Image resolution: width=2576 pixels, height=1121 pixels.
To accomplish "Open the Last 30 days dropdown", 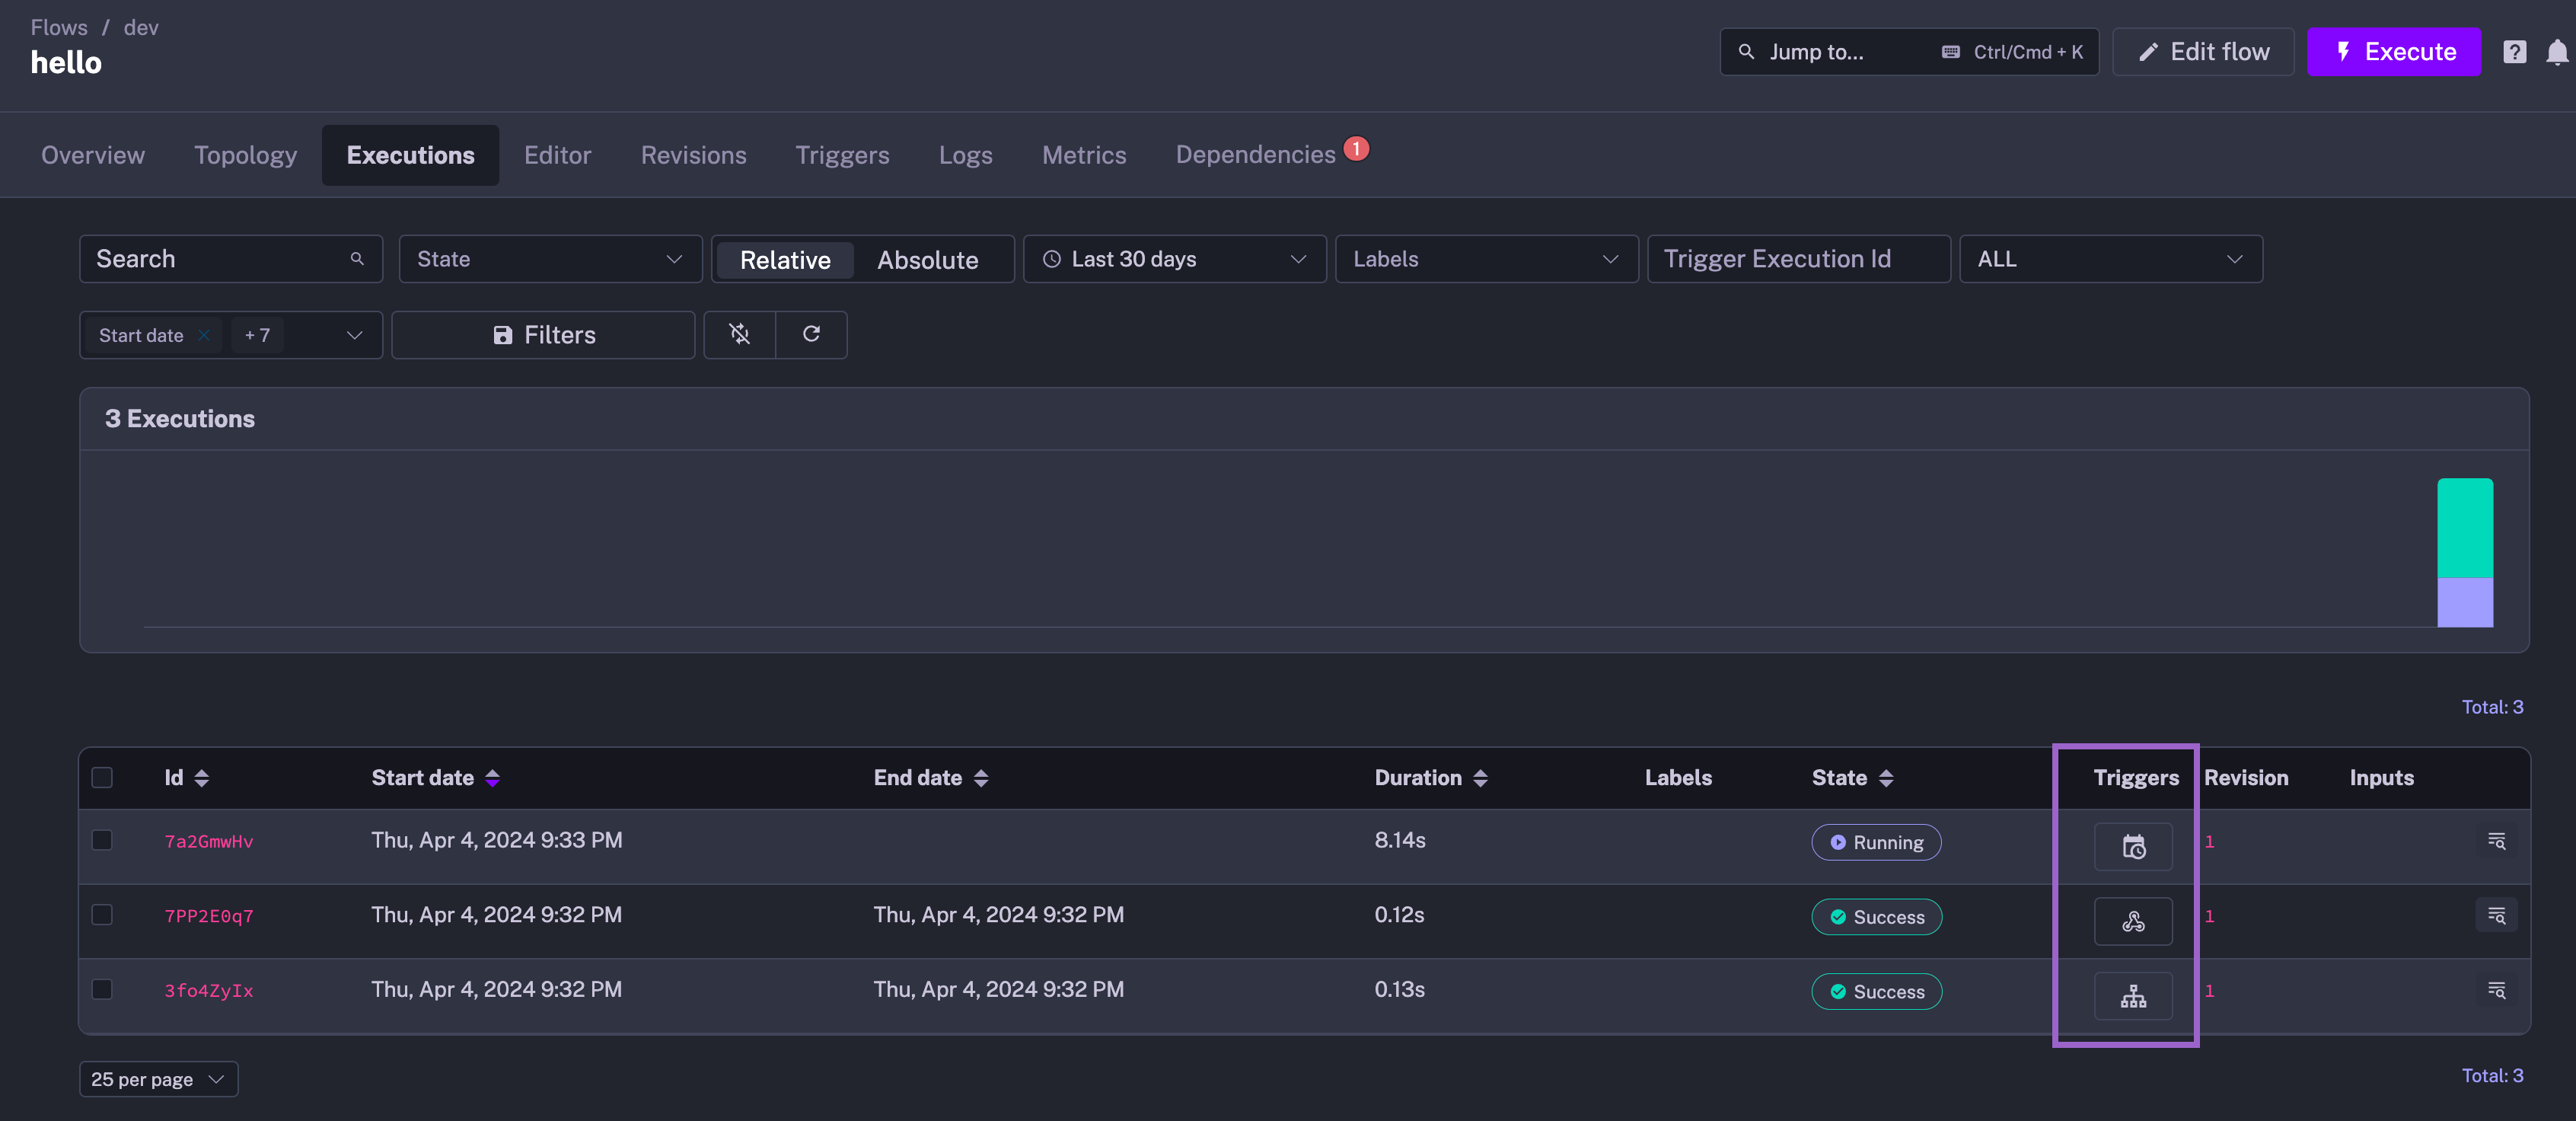I will pyautogui.click(x=1174, y=259).
